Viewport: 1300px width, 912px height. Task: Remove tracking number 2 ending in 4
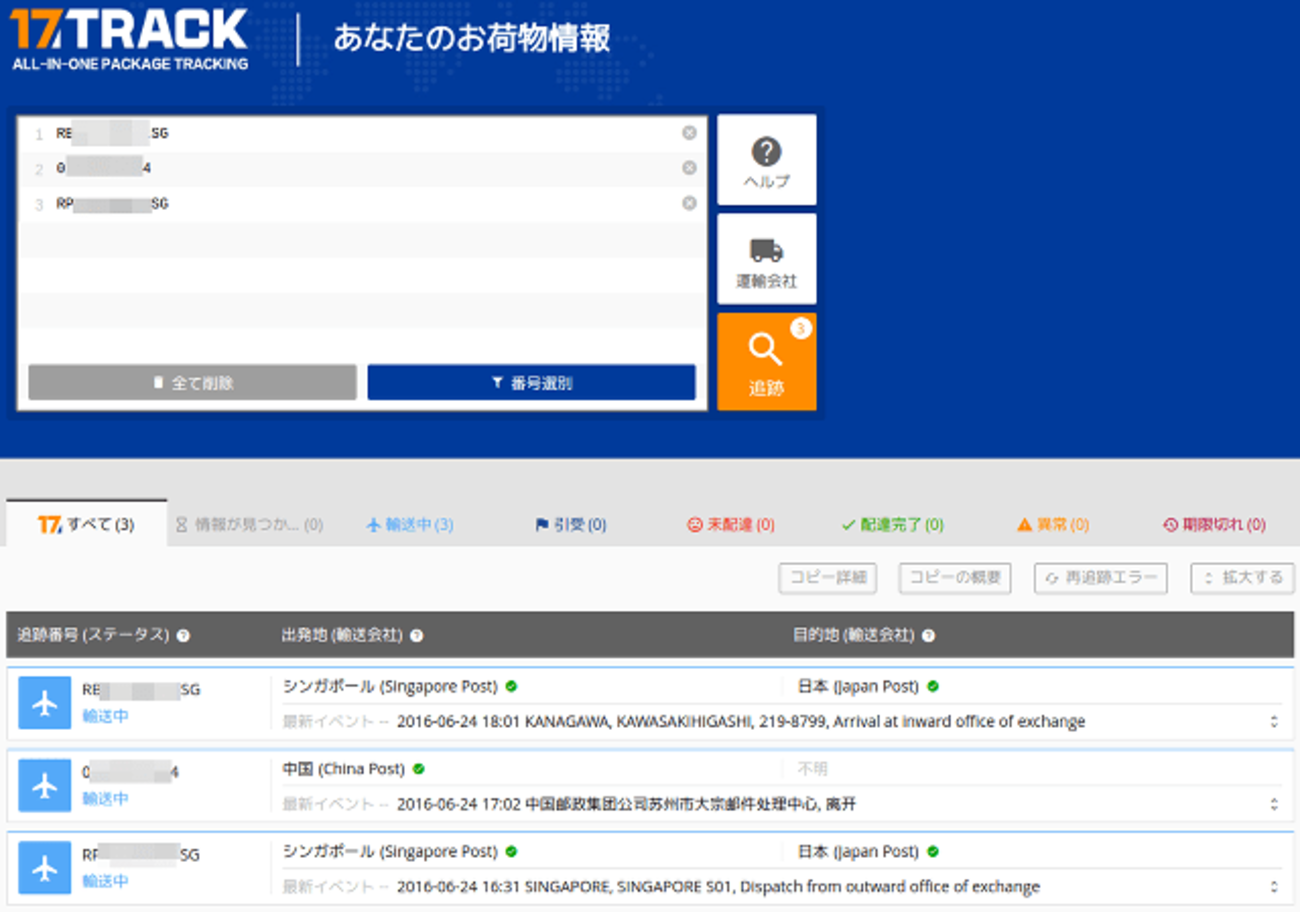pos(689,168)
